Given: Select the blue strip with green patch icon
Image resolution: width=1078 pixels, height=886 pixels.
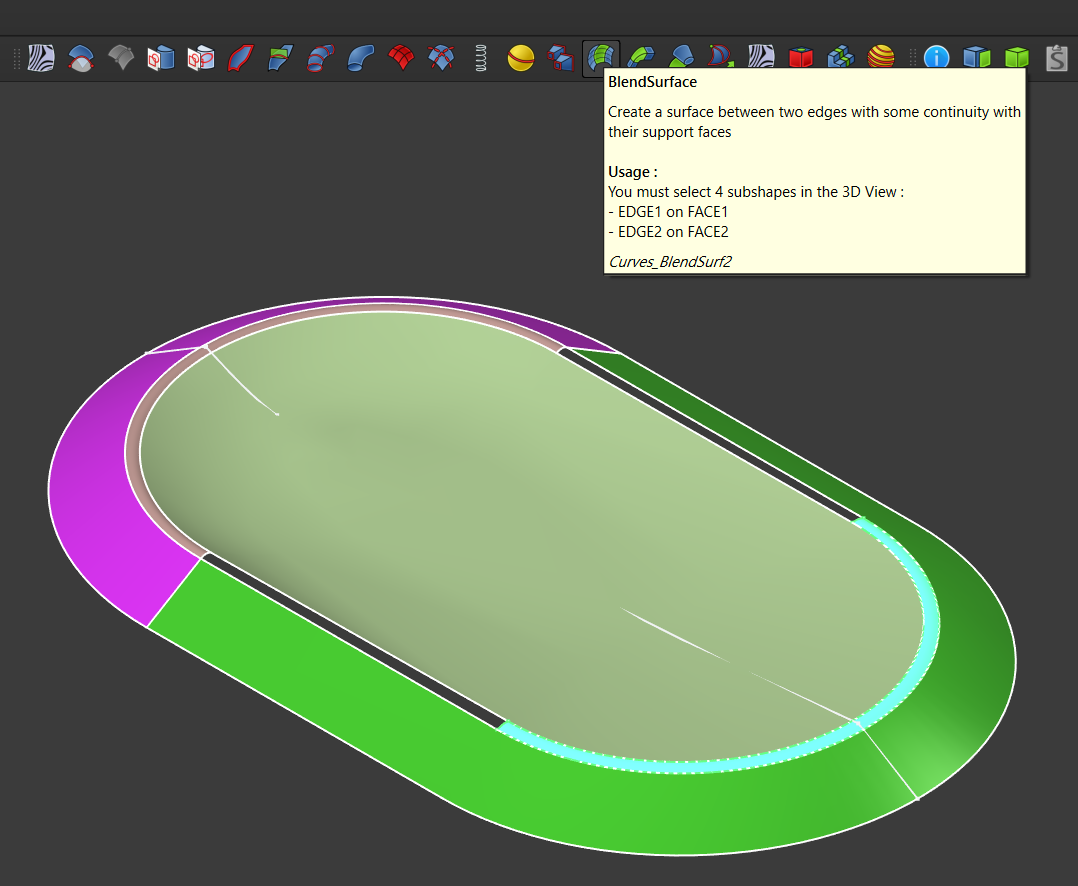Looking at the screenshot, I should [281, 58].
